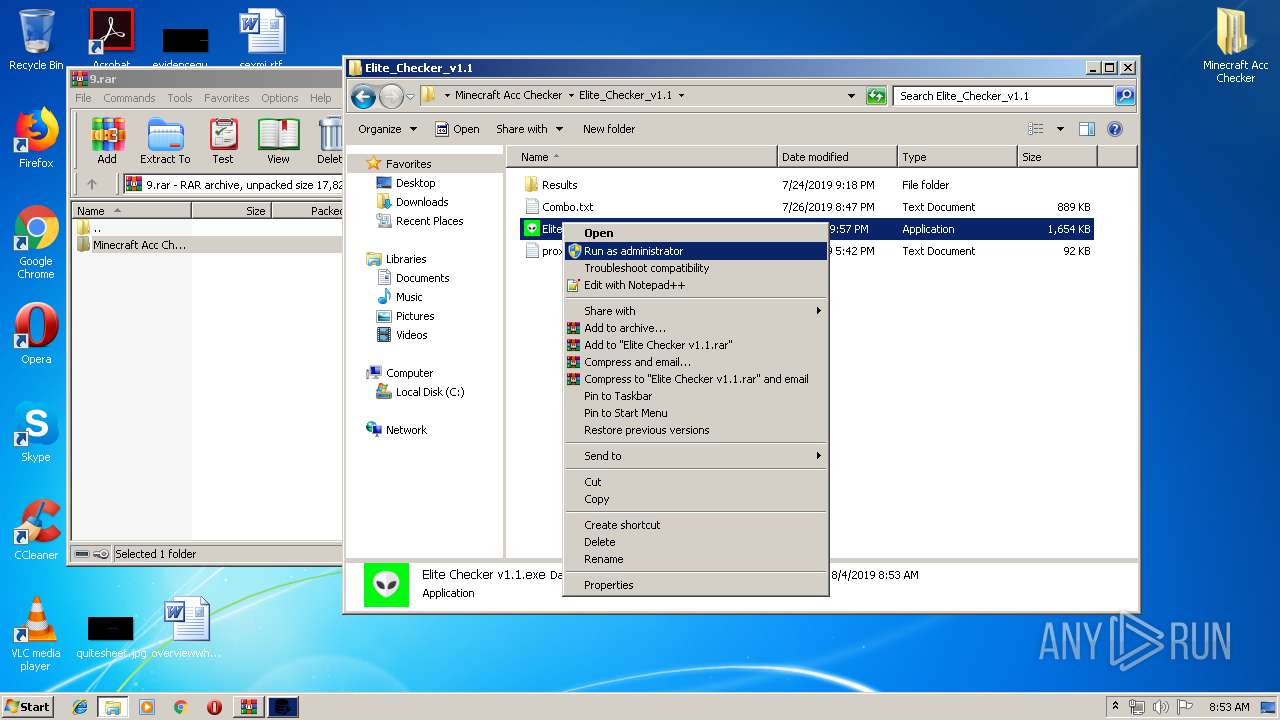
Task: Choose Edit with Notepad++
Action: pyautogui.click(x=696, y=285)
